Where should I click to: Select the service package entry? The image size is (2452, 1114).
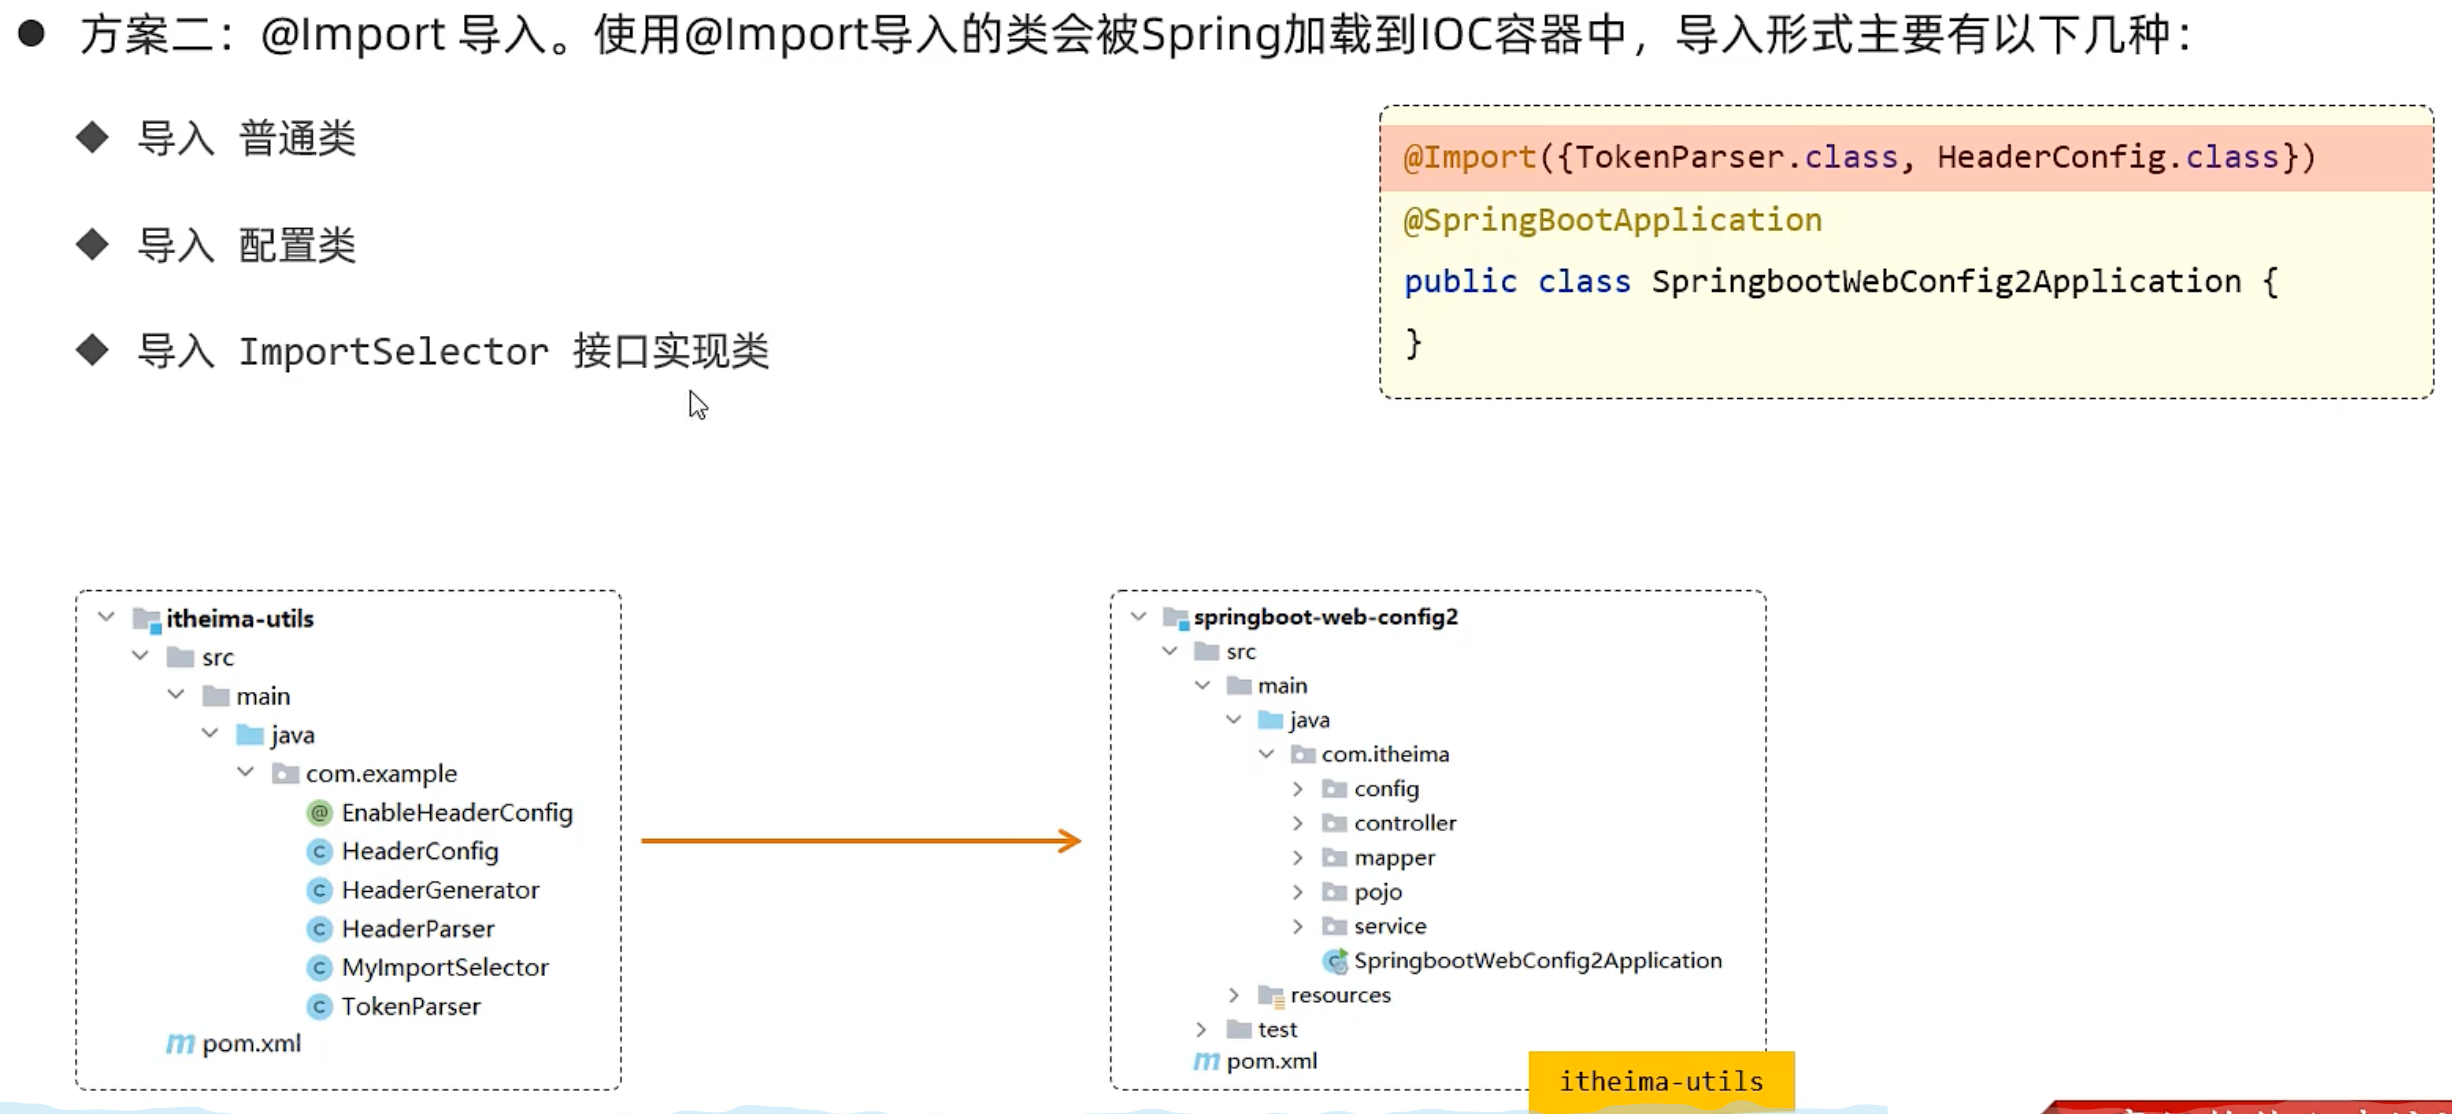point(1389,926)
